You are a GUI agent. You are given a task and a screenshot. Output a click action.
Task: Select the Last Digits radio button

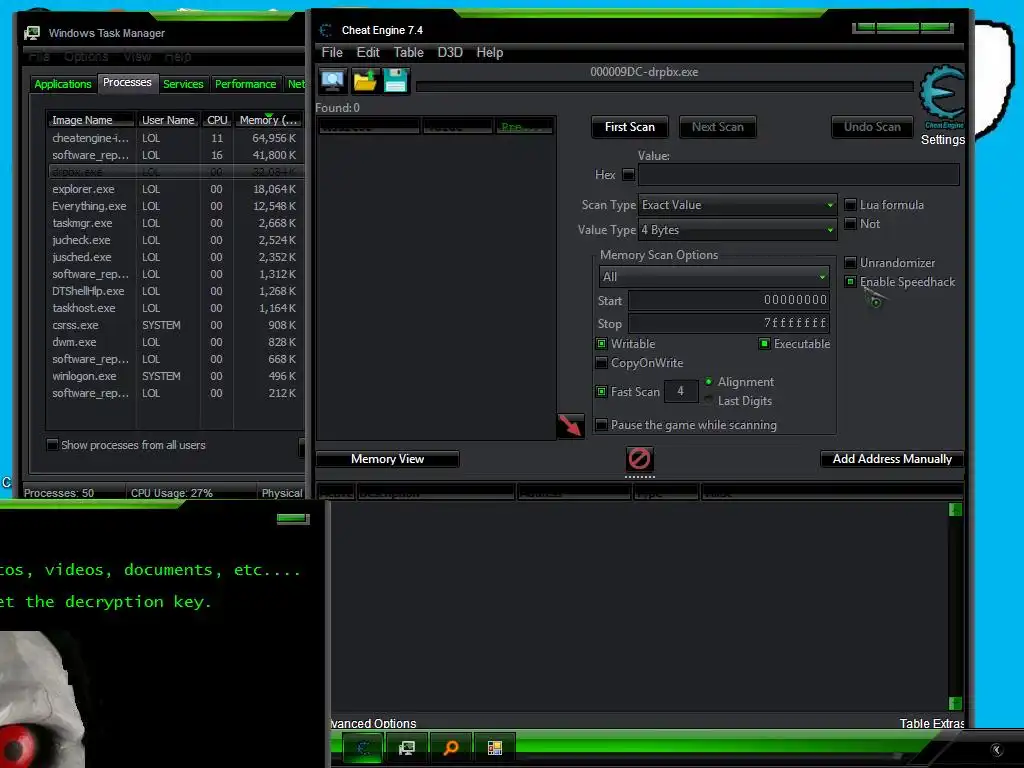click(x=709, y=400)
